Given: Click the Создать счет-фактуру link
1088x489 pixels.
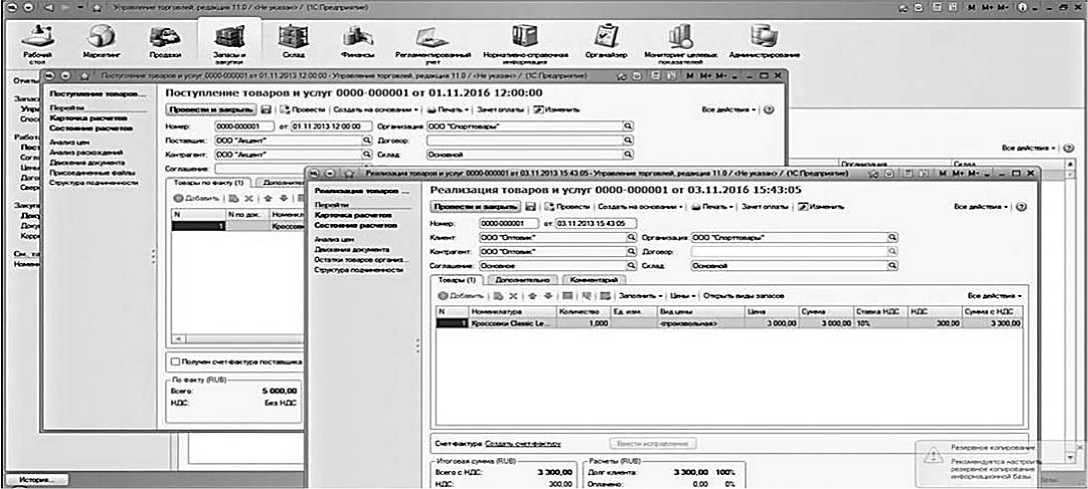Looking at the screenshot, I should (522, 443).
